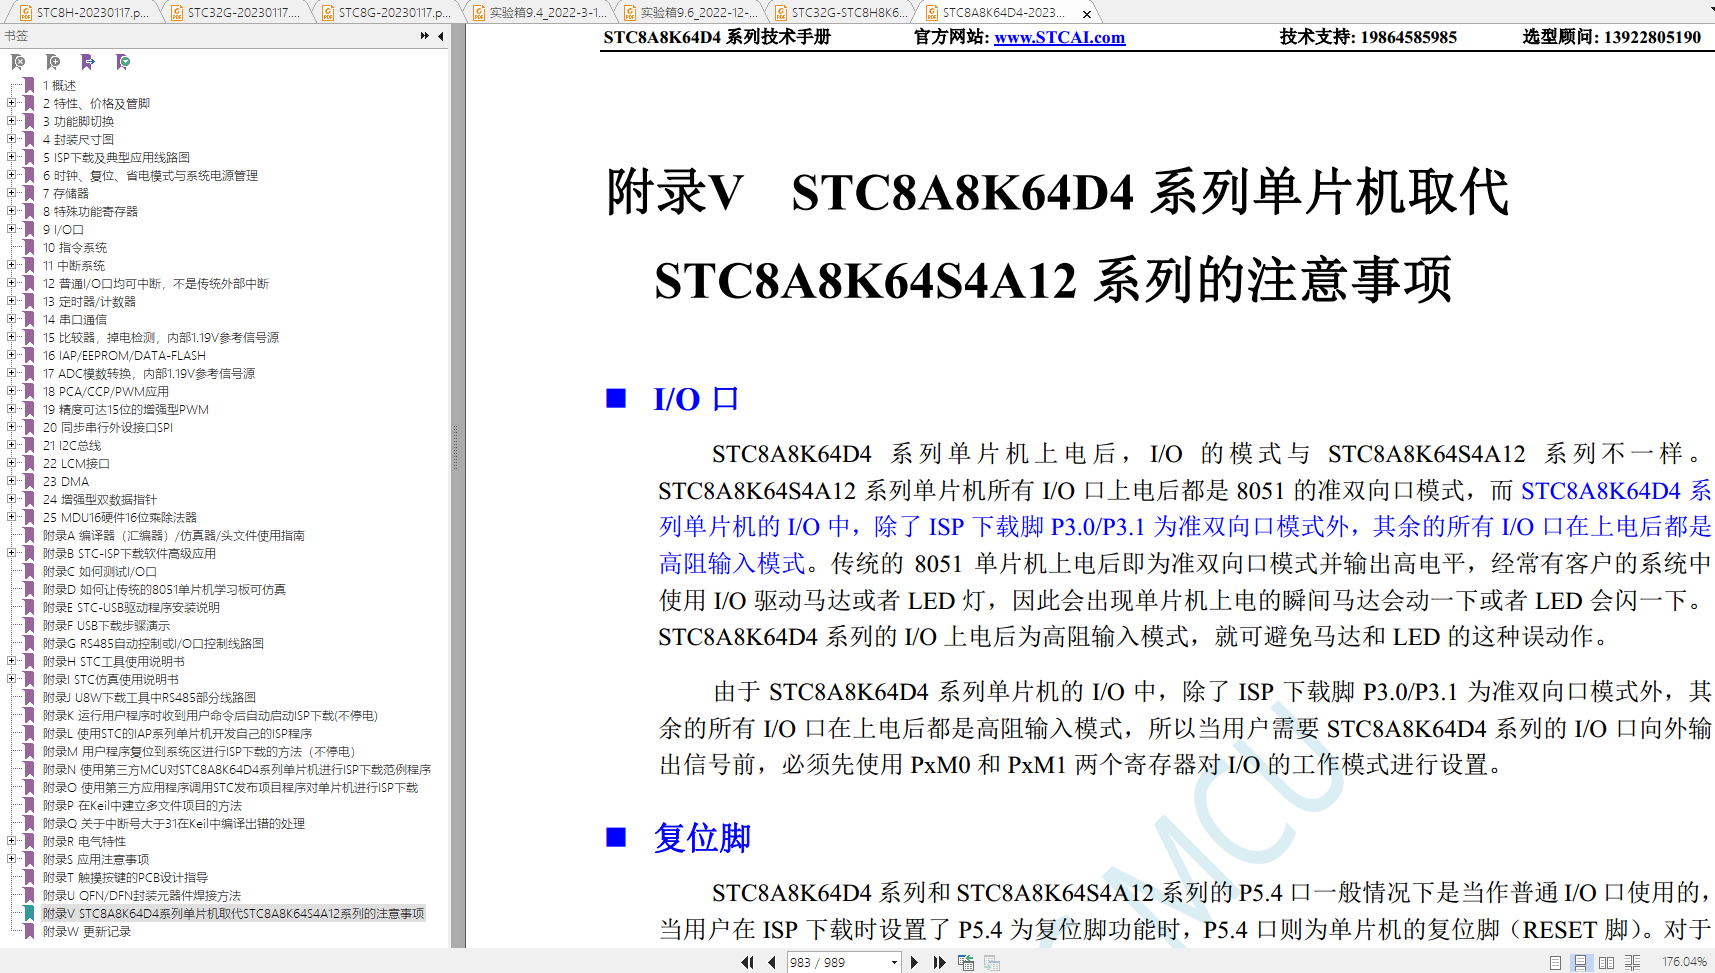Select bookmark 附录V STC8A8K64D4系列单片机取代
The width and height of the screenshot is (1715, 973).
click(x=233, y=913)
